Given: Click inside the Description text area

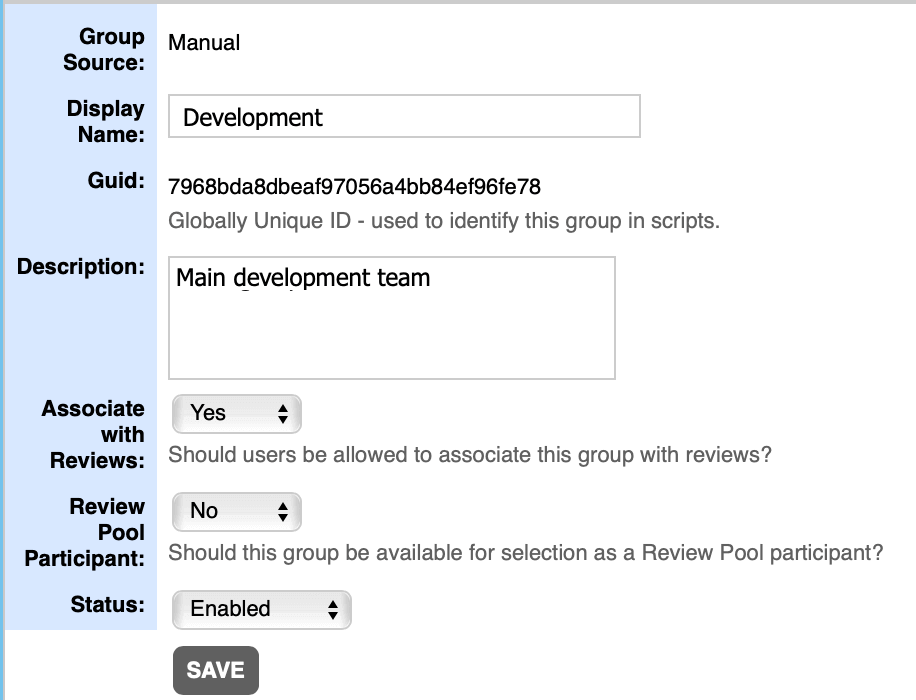Looking at the screenshot, I should click(390, 317).
